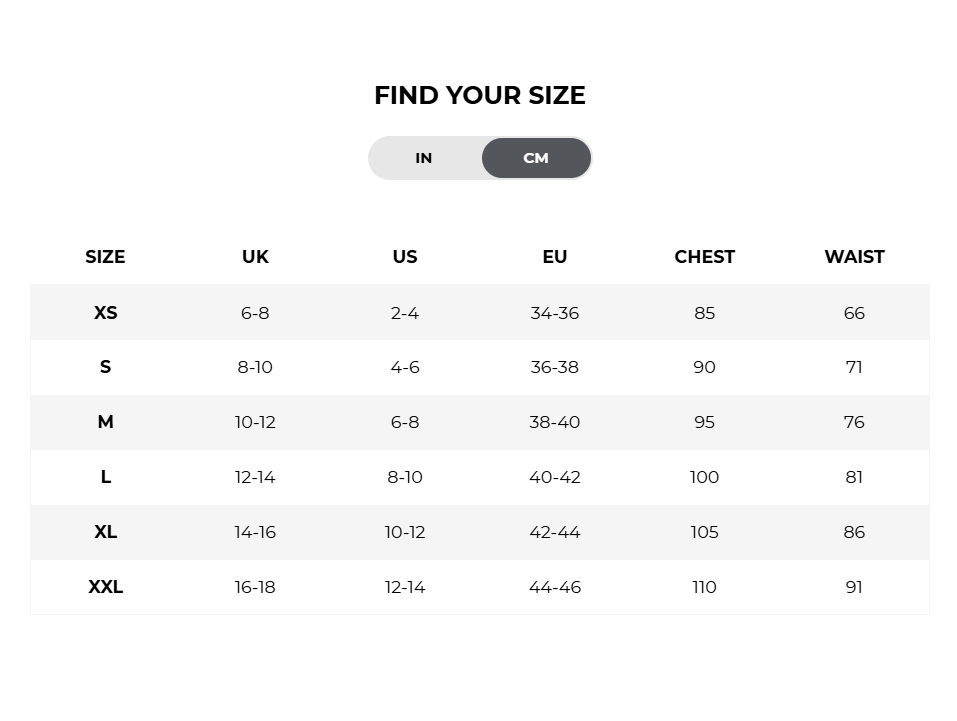Select the L size row label
Image resolution: width=957 pixels, height=721 pixels.
coord(106,477)
